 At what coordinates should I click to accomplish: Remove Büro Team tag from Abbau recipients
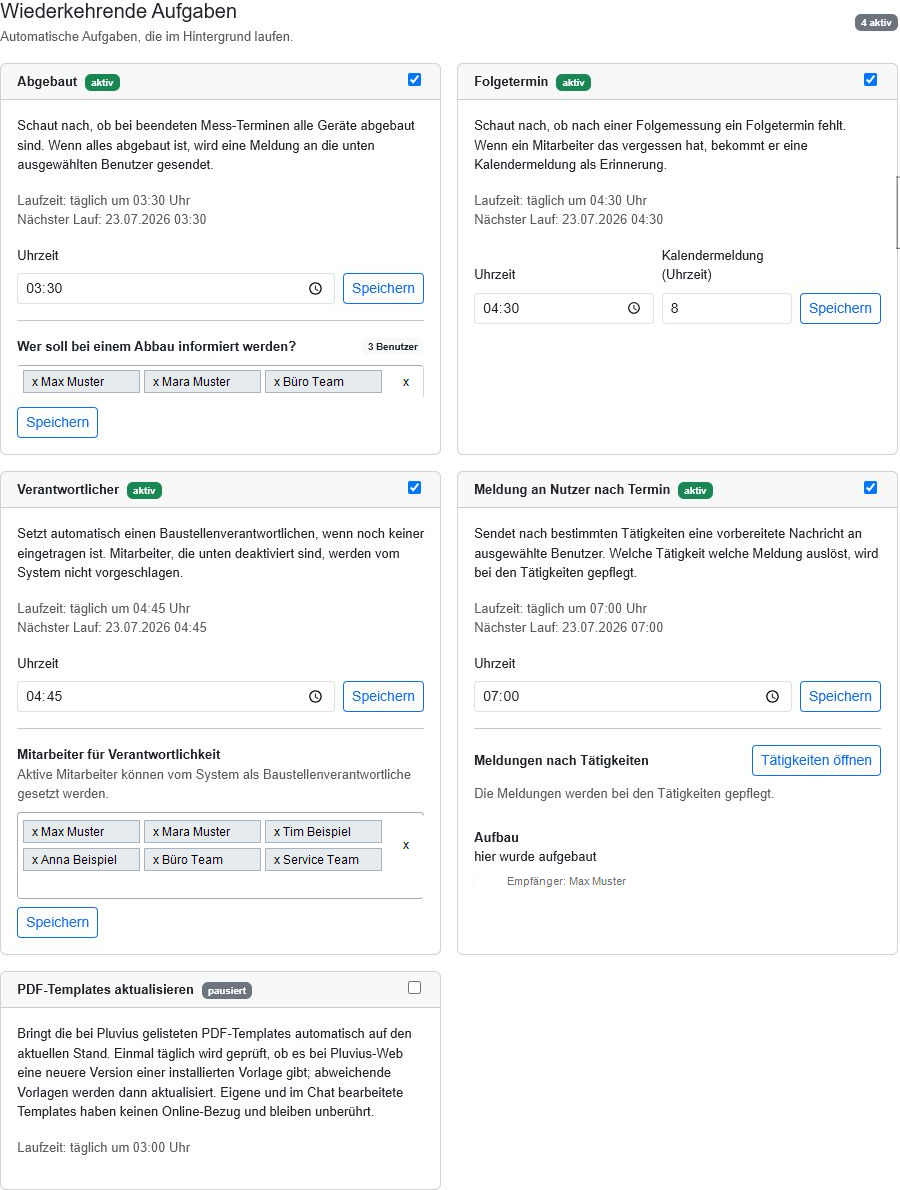[277, 382]
